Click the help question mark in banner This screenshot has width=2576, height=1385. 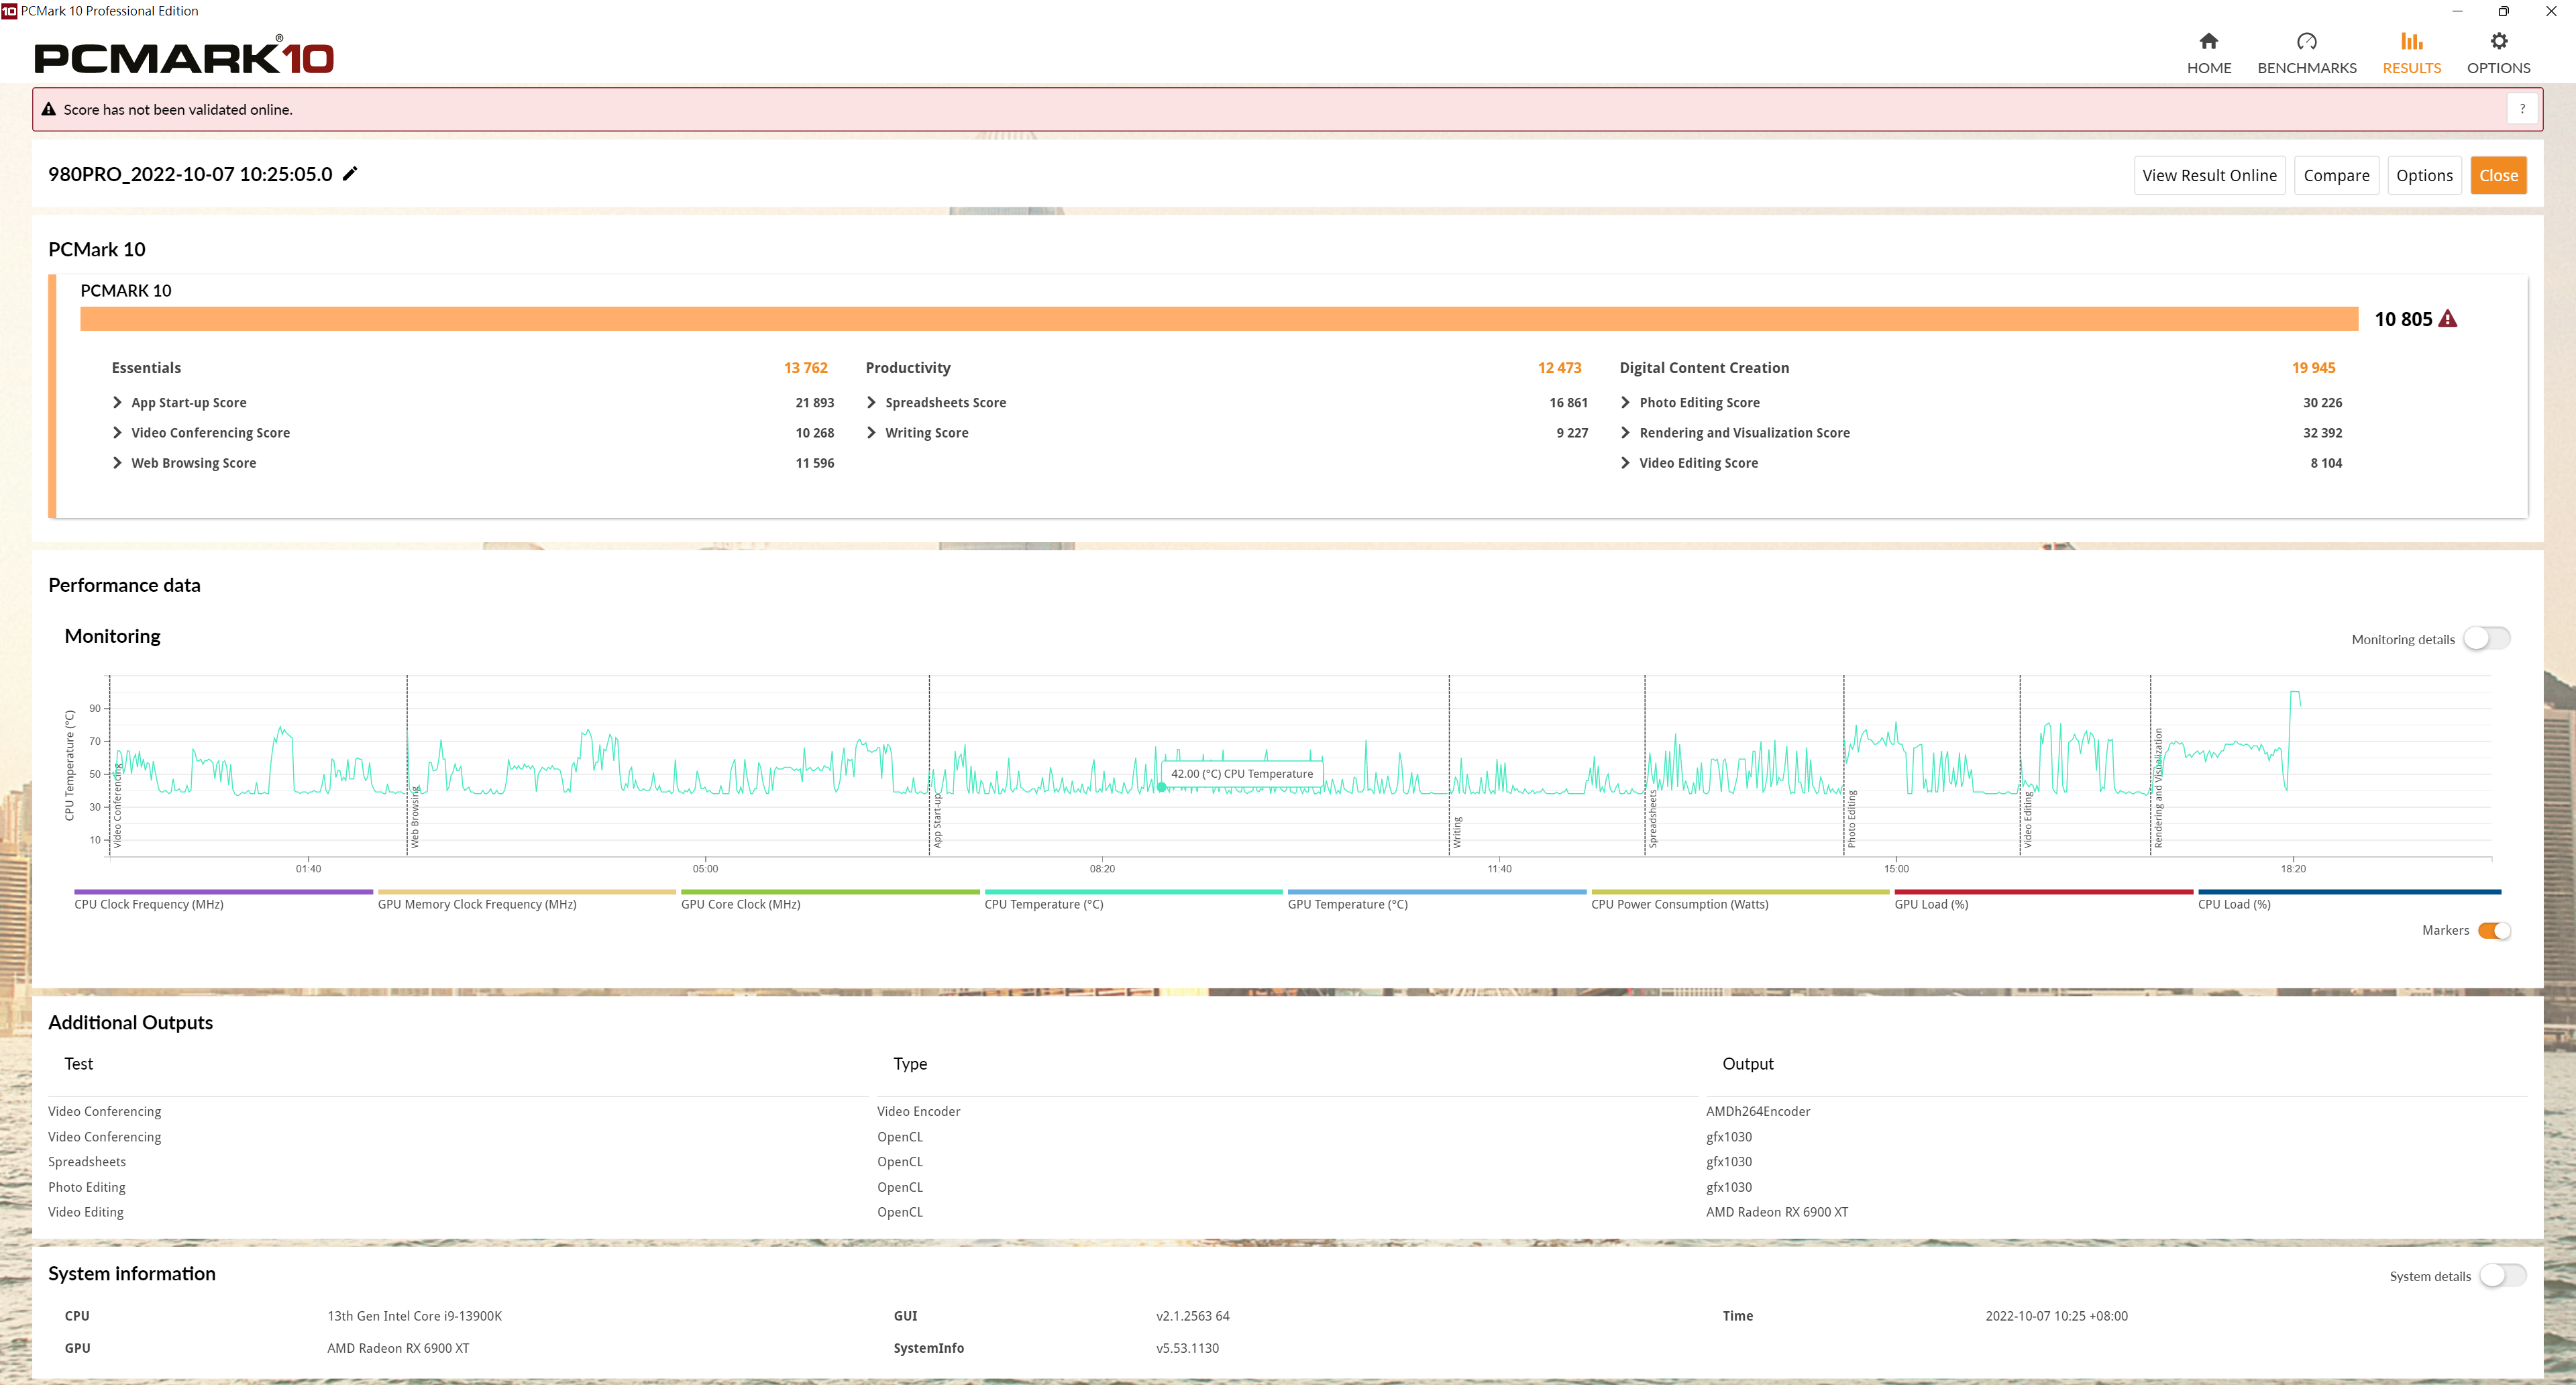[x=2522, y=109]
